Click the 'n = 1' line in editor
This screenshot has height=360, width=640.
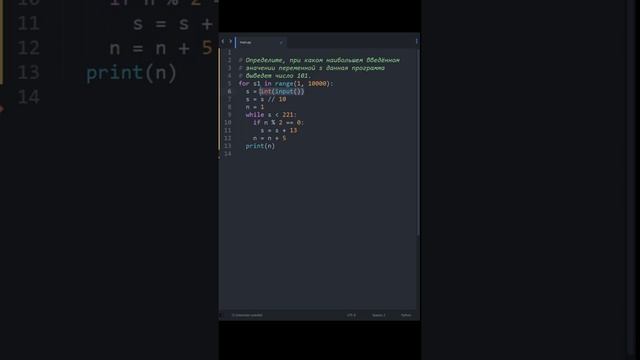(x=255, y=107)
